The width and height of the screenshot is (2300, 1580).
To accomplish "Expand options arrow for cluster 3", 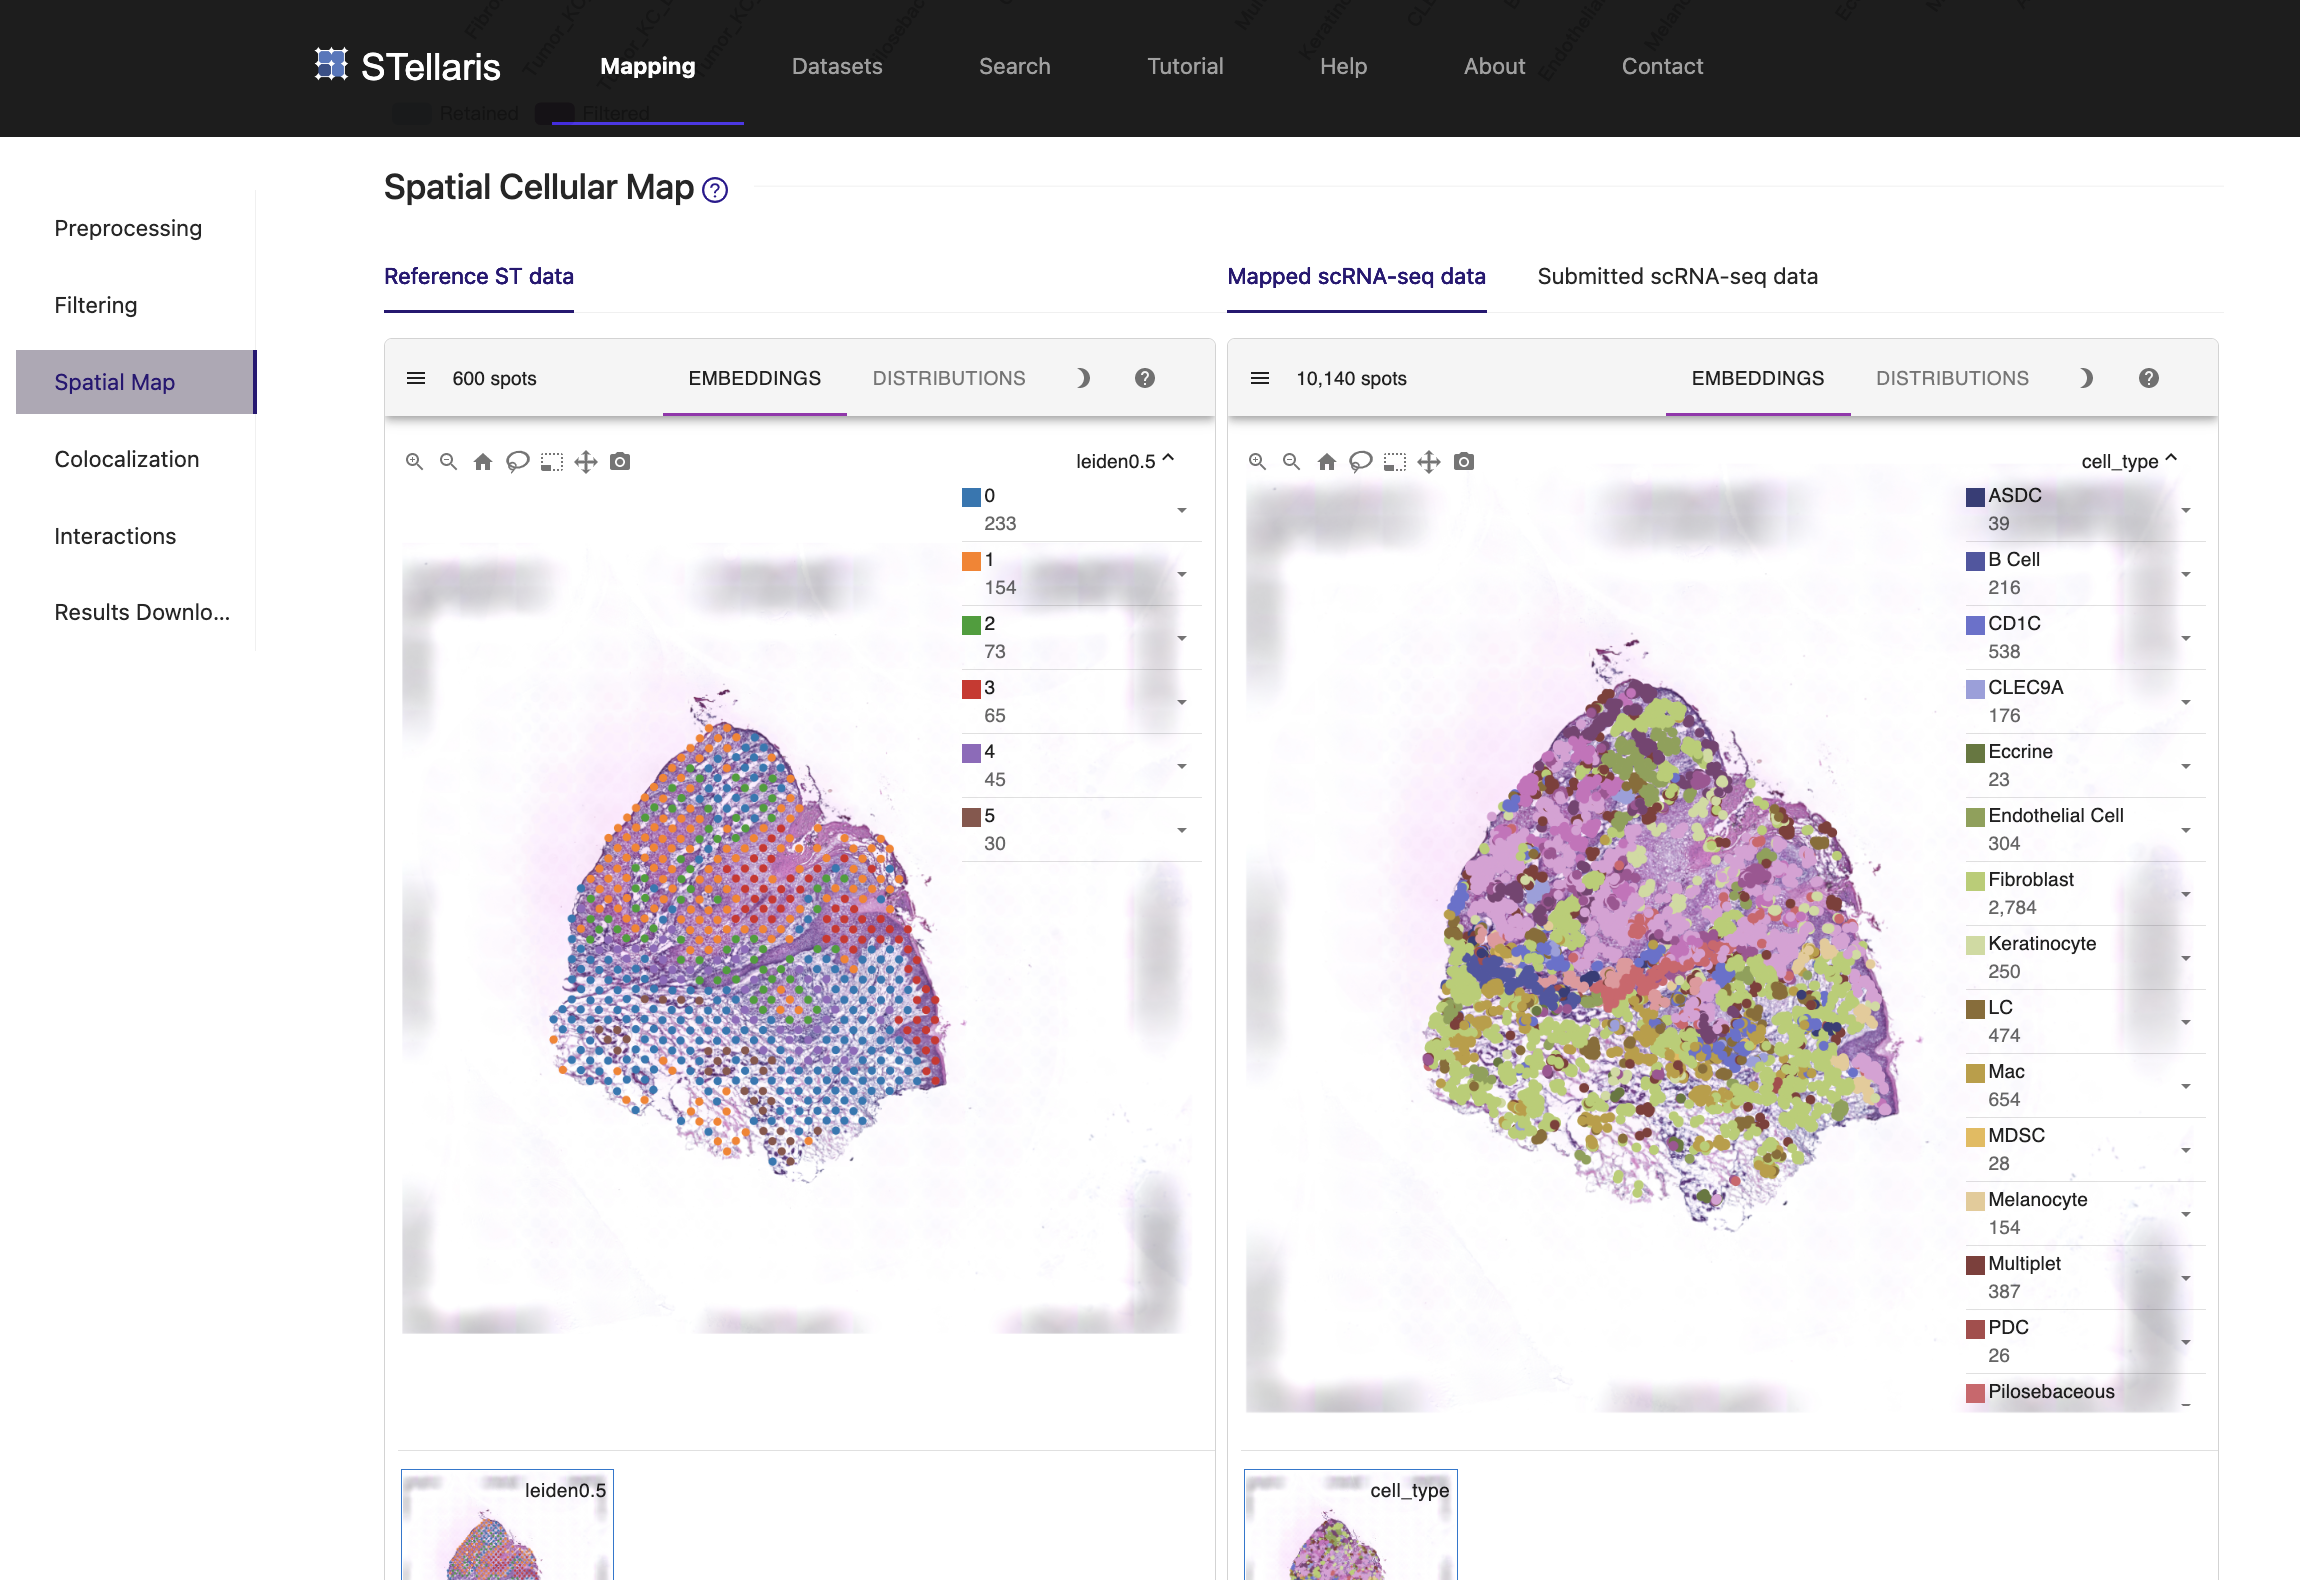I will coord(1182,702).
